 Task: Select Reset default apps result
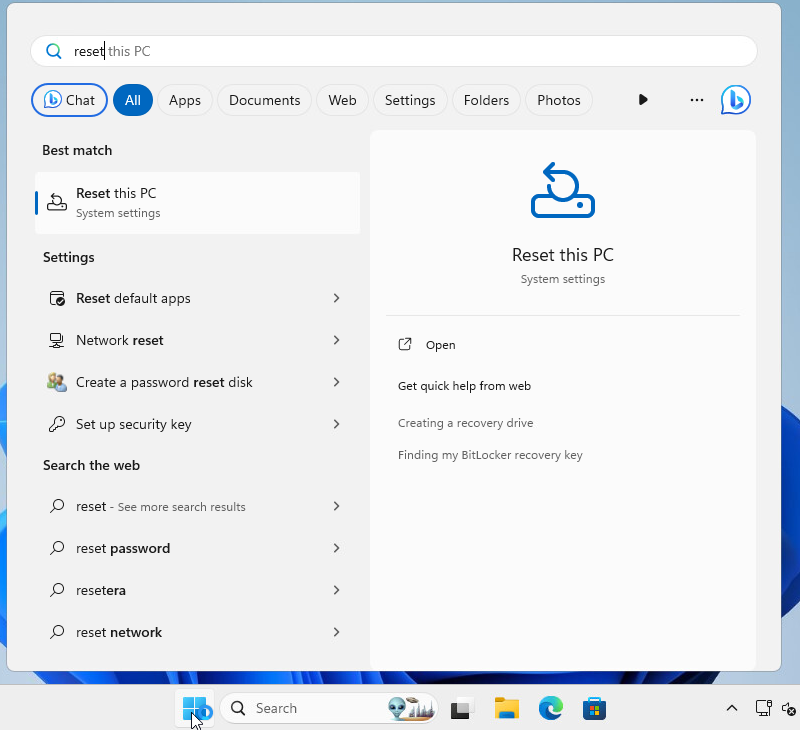pyautogui.click(x=197, y=298)
